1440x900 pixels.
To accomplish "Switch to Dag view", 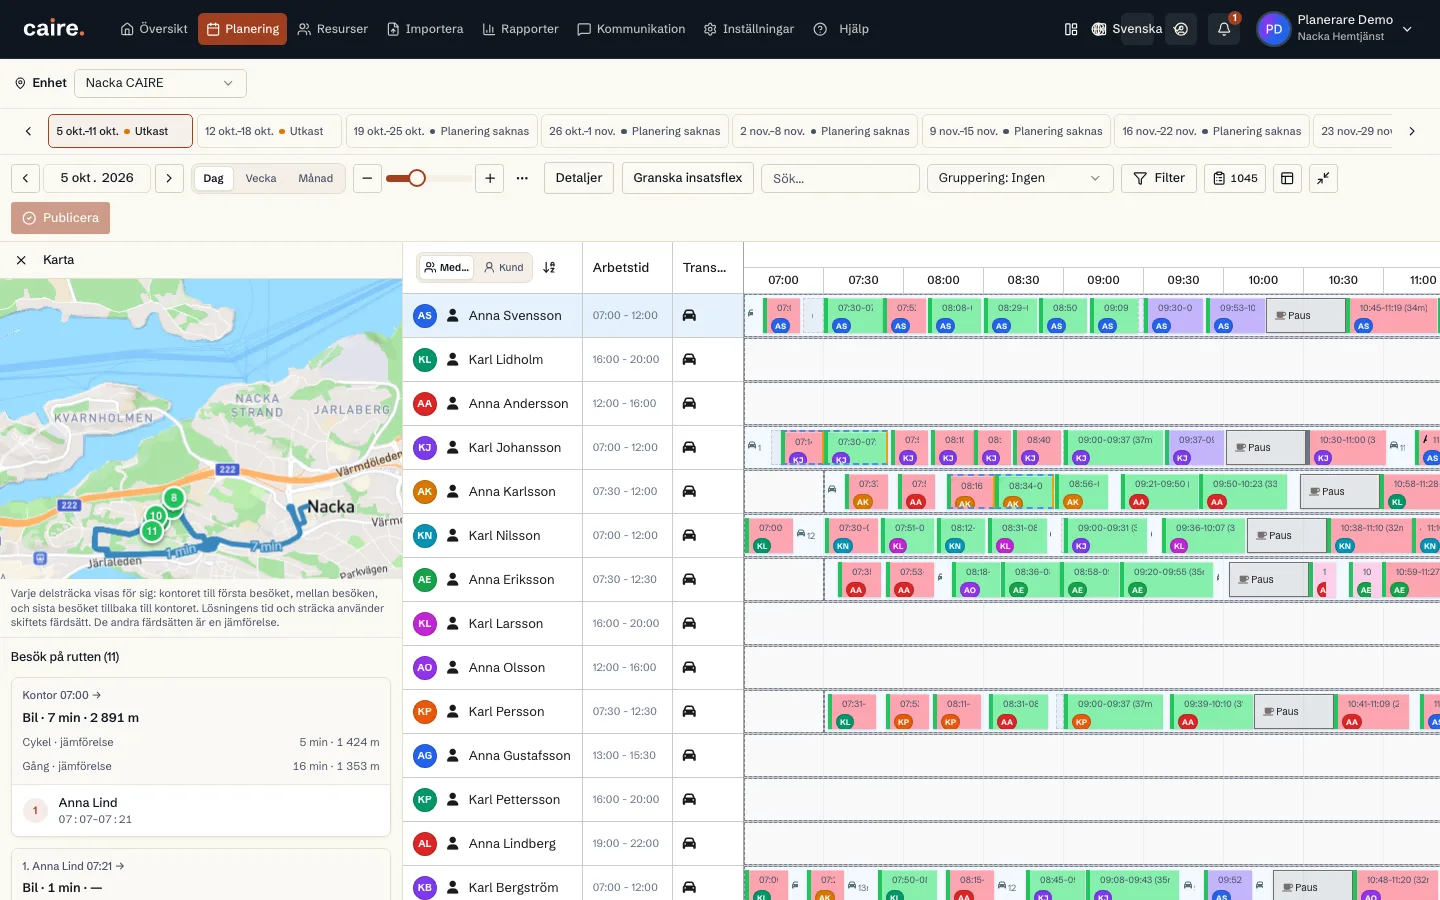I will 214,178.
